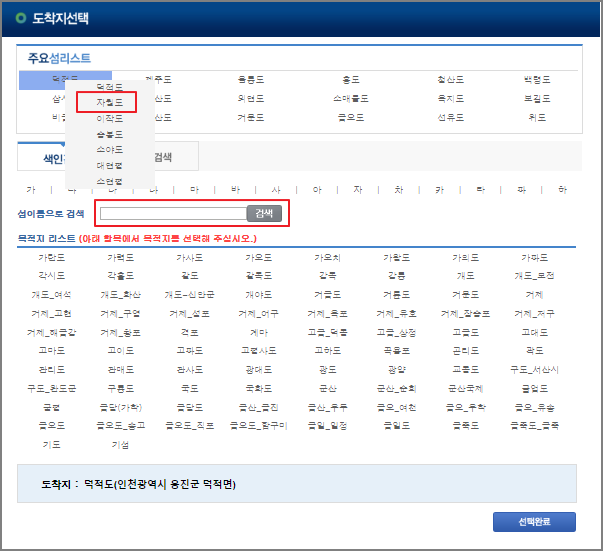Select destination 고이도
603x551 pixels.
coord(120,351)
